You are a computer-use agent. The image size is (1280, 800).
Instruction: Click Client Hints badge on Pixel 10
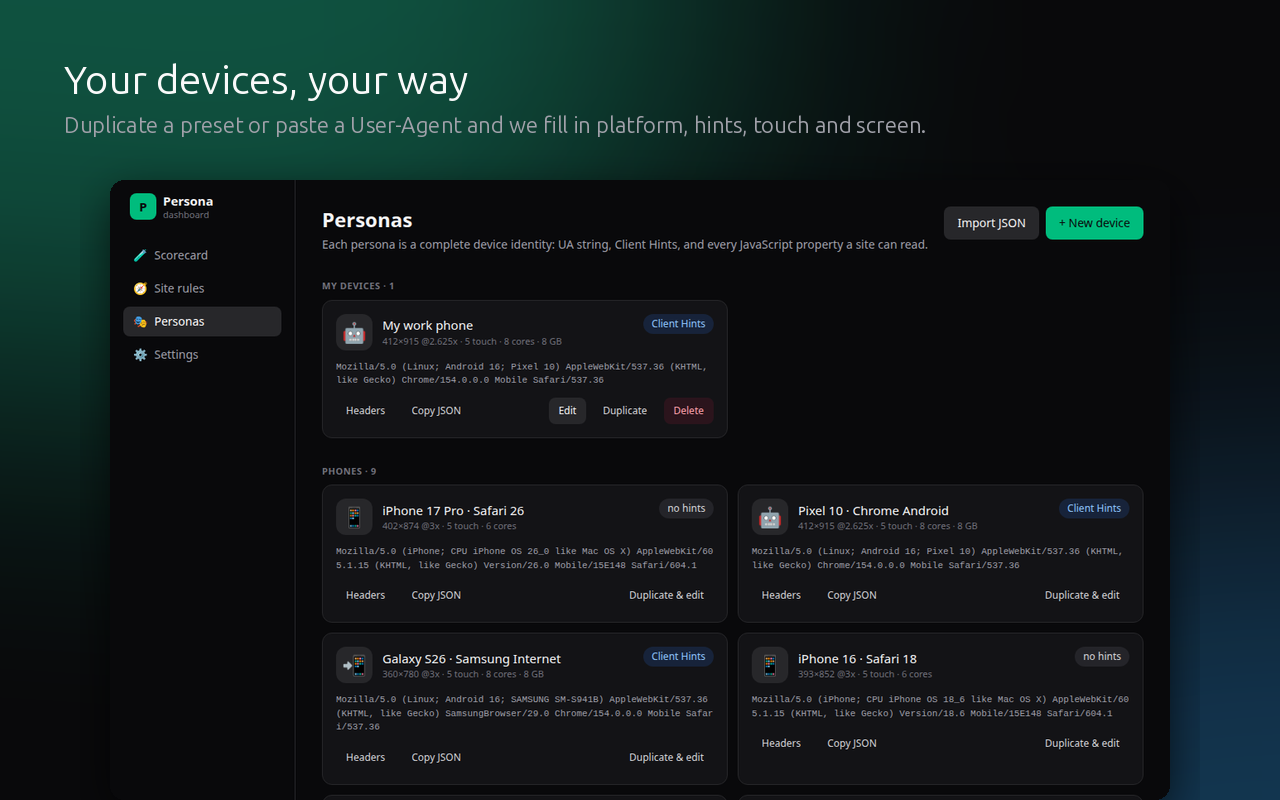click(1094, 509)
